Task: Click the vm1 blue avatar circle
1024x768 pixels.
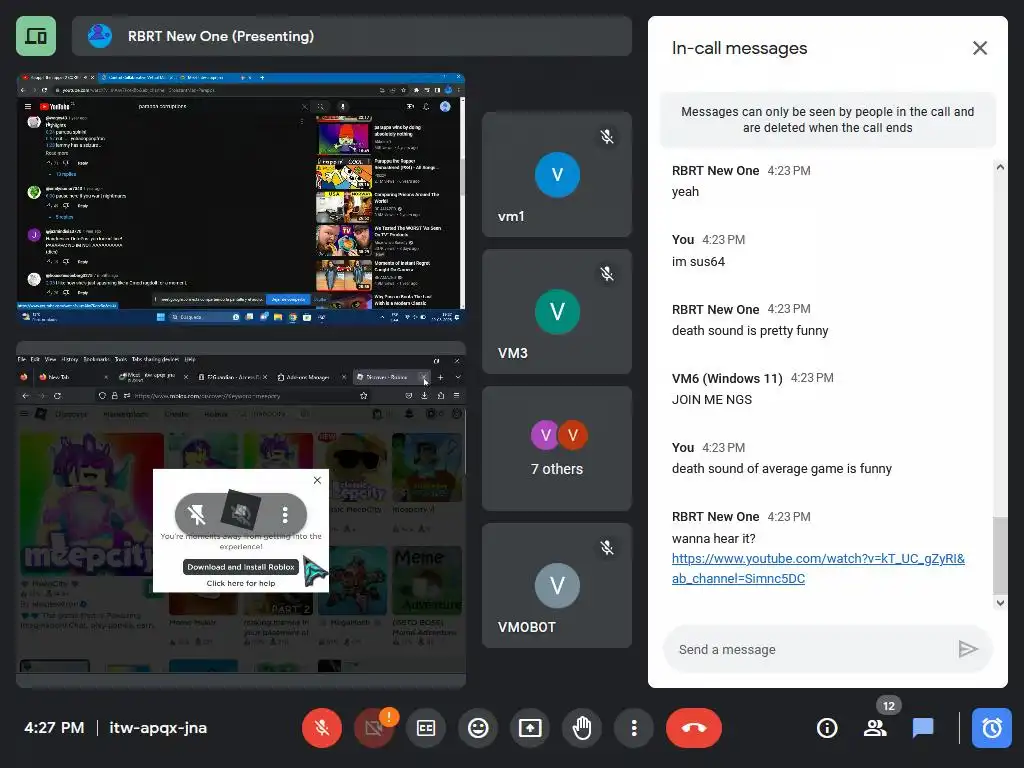Action: pyautogui.click(x=557, y=174)
